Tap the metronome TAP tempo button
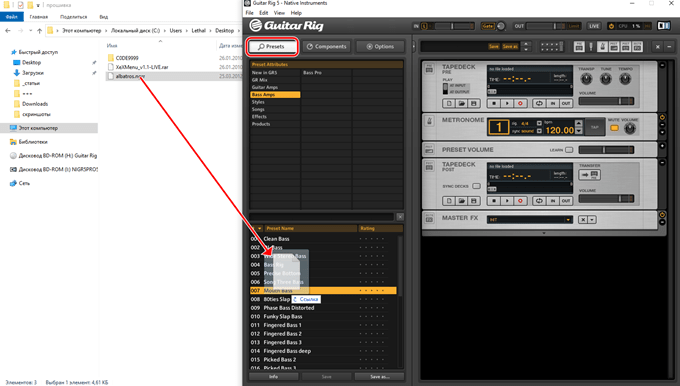 click(595, 127)
